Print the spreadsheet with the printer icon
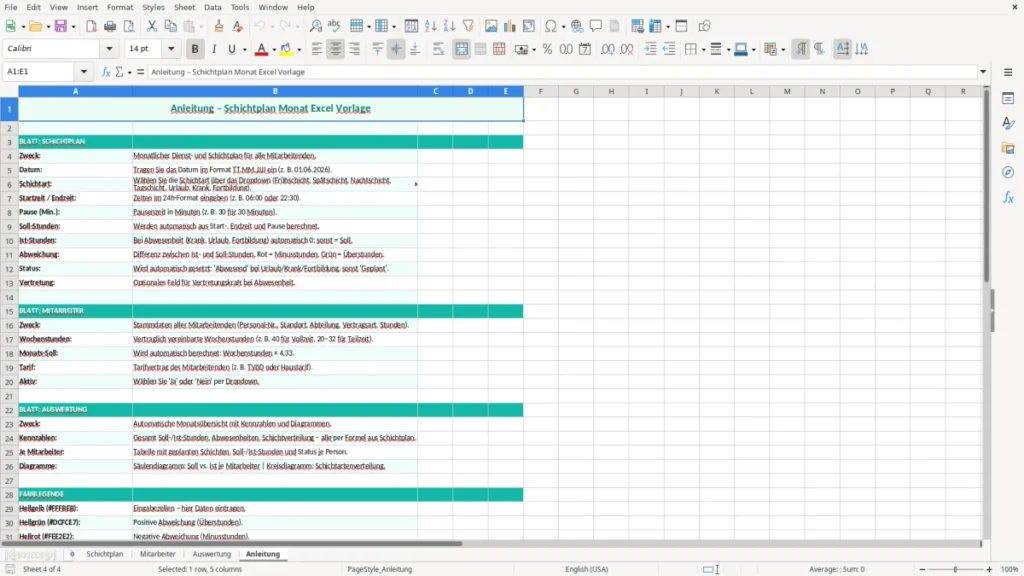The height and width of the screenshot is (576, 1024). pyautogui.click(x=110, y=26)
